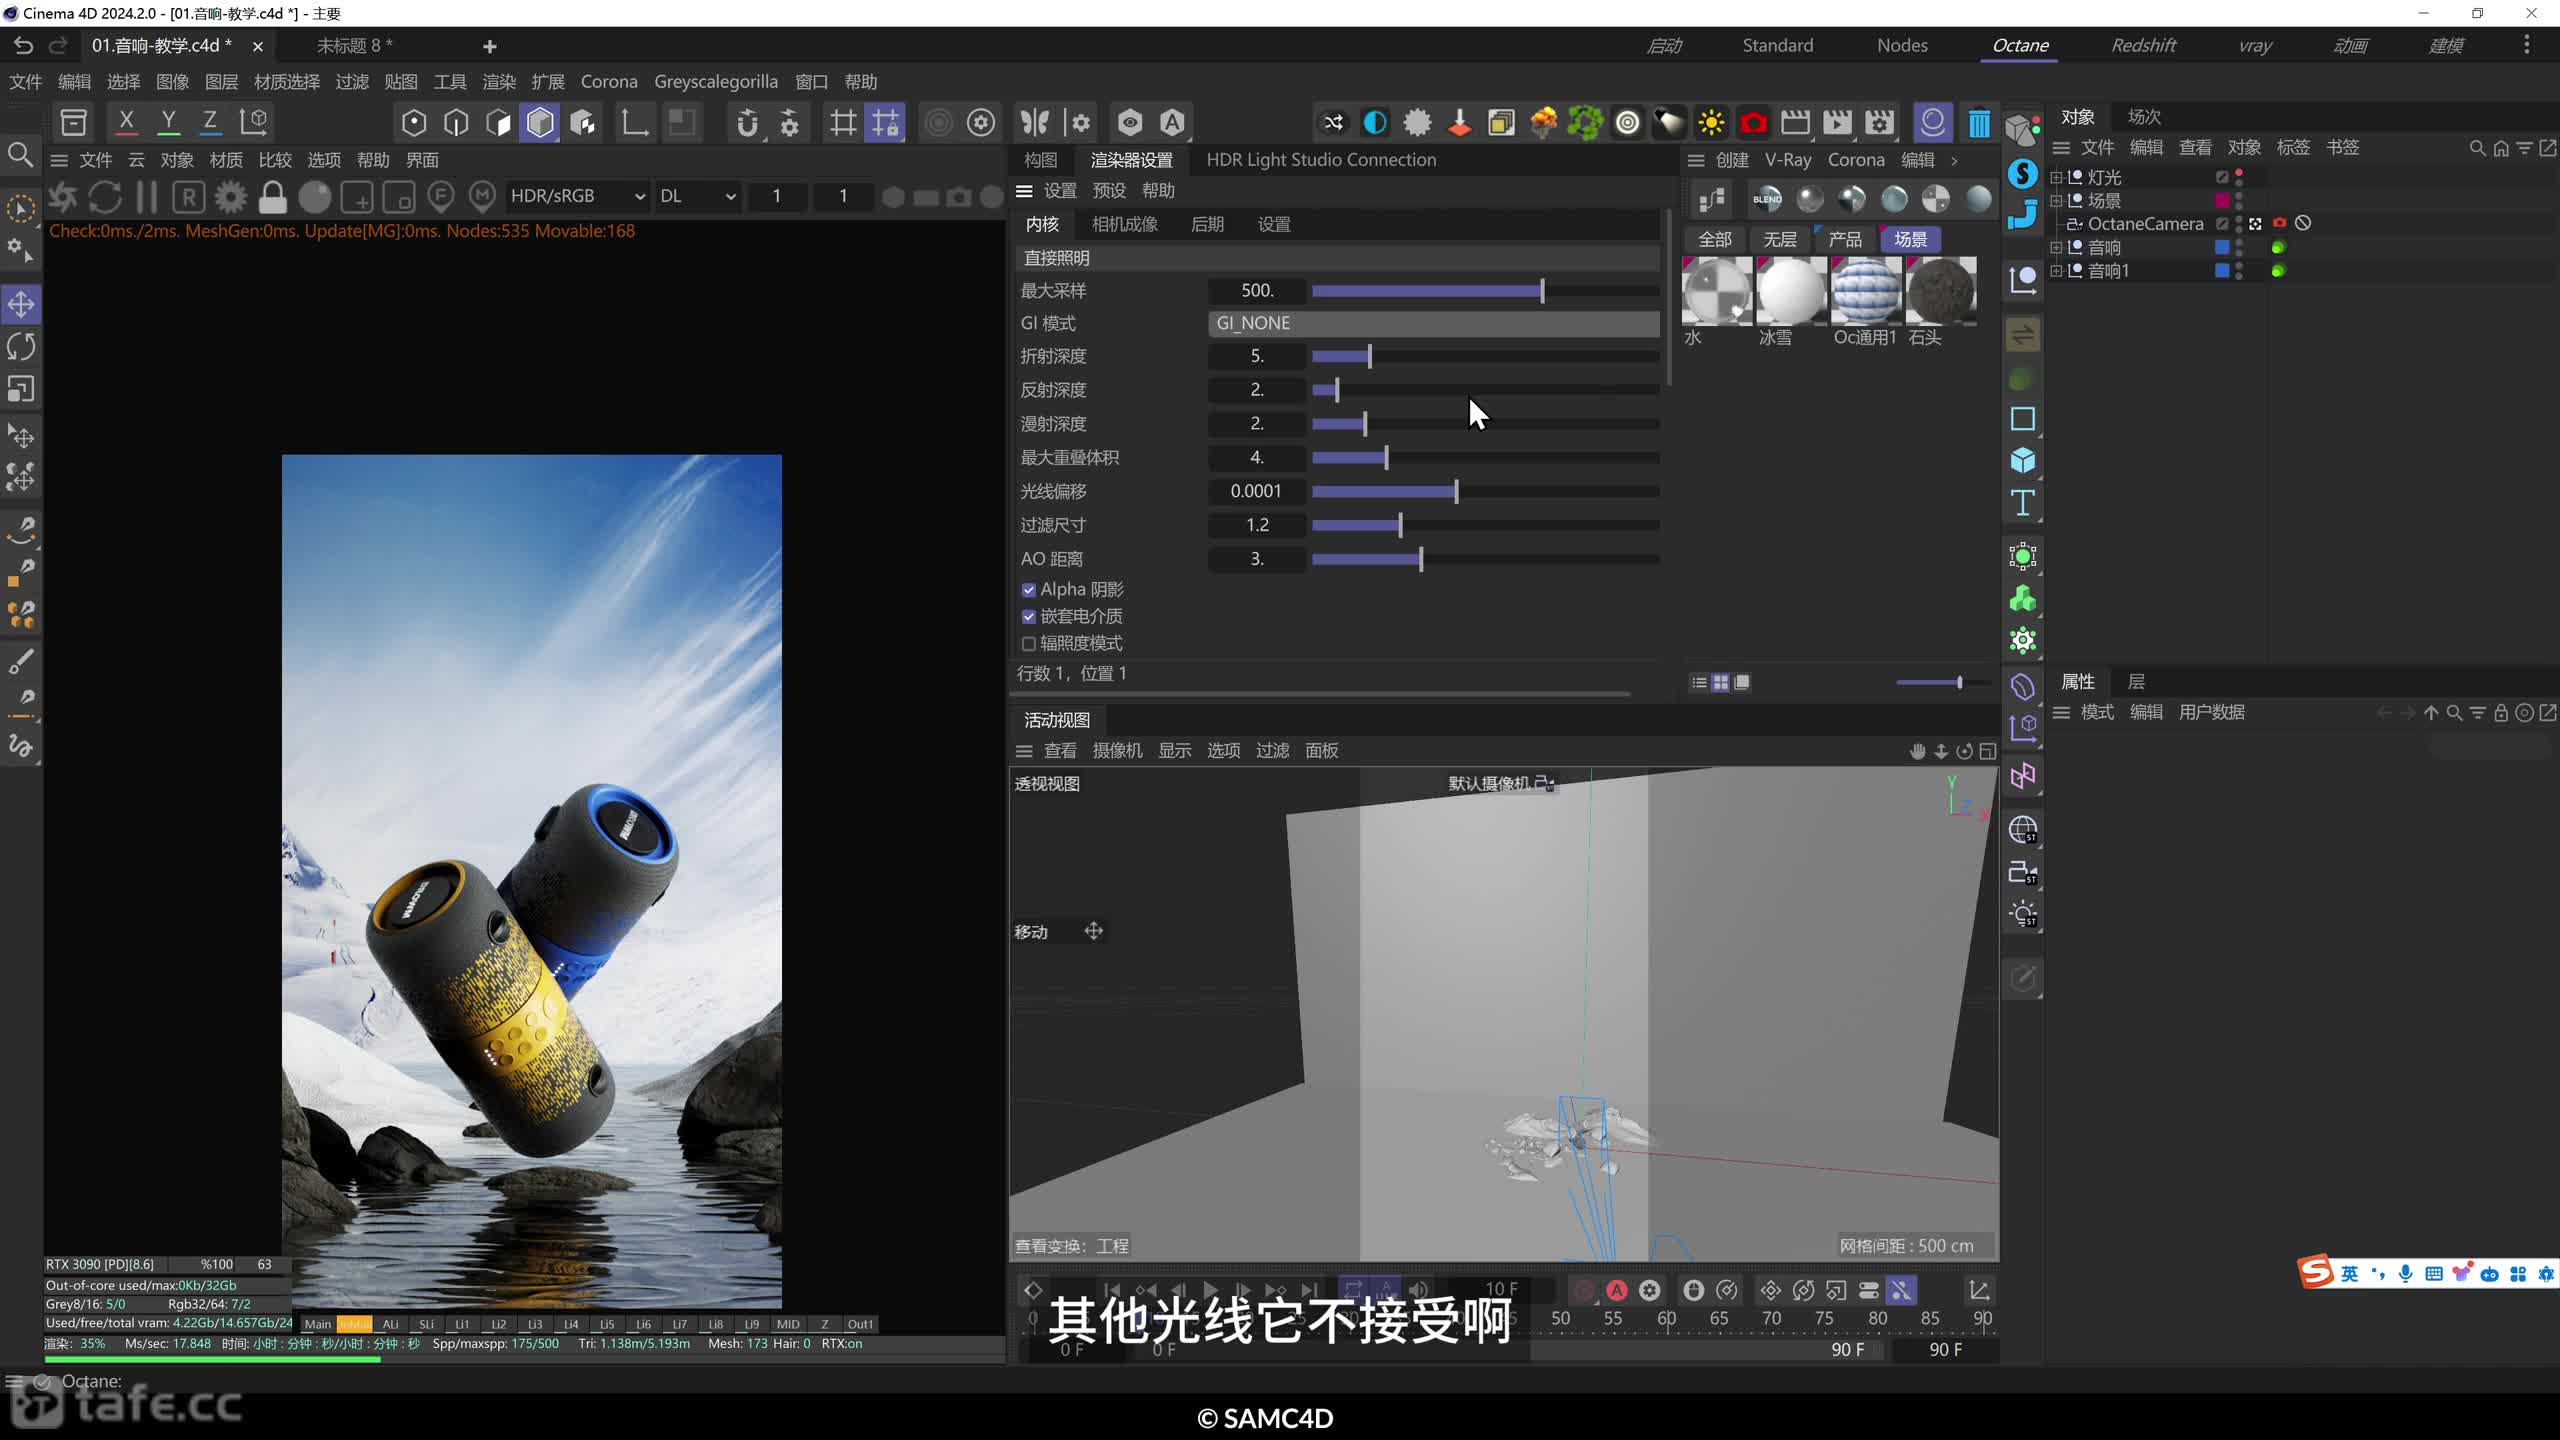Click 预设 in render settings panel
Screen dimensions: 2560x1440
[x=1109, y=191]
